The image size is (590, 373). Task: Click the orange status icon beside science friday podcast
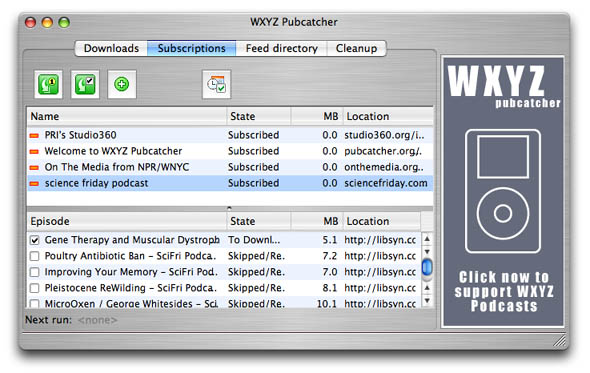[34, 184]
